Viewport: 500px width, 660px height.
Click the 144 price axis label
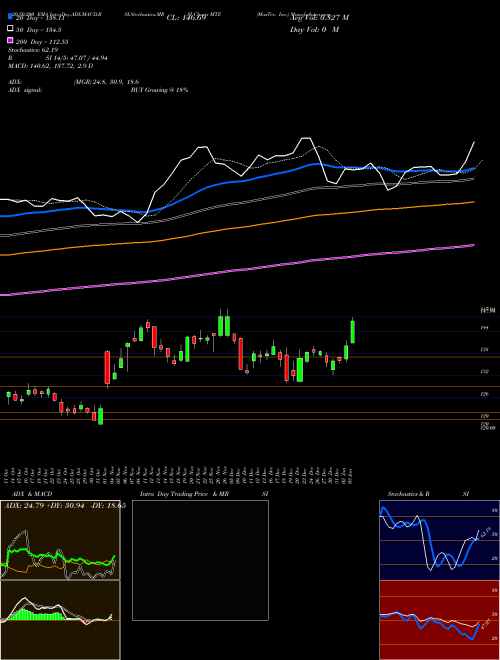[x=484, y=327]
